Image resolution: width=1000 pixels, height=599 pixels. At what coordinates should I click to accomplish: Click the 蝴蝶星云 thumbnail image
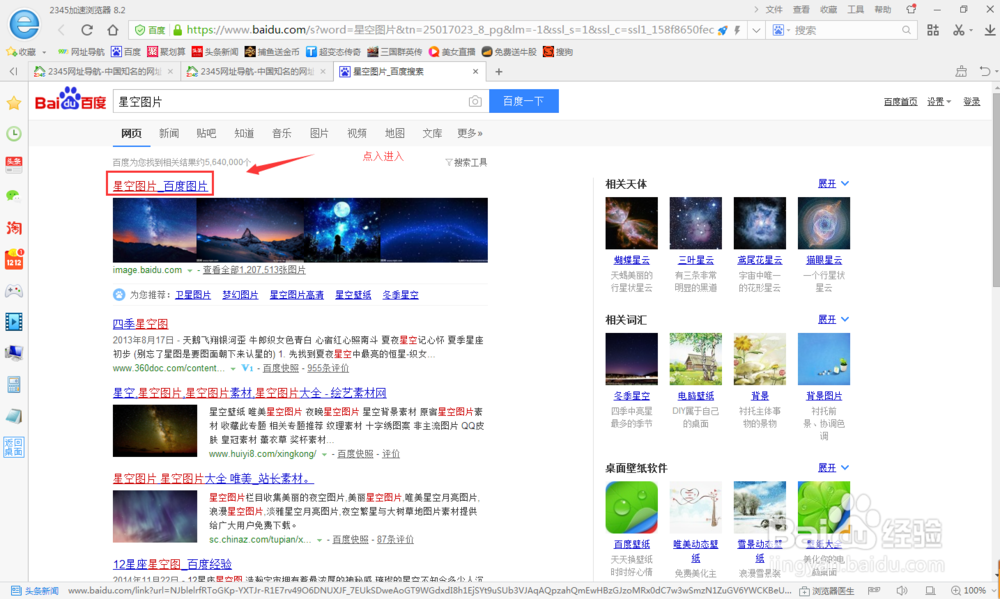tap(631, 223)
